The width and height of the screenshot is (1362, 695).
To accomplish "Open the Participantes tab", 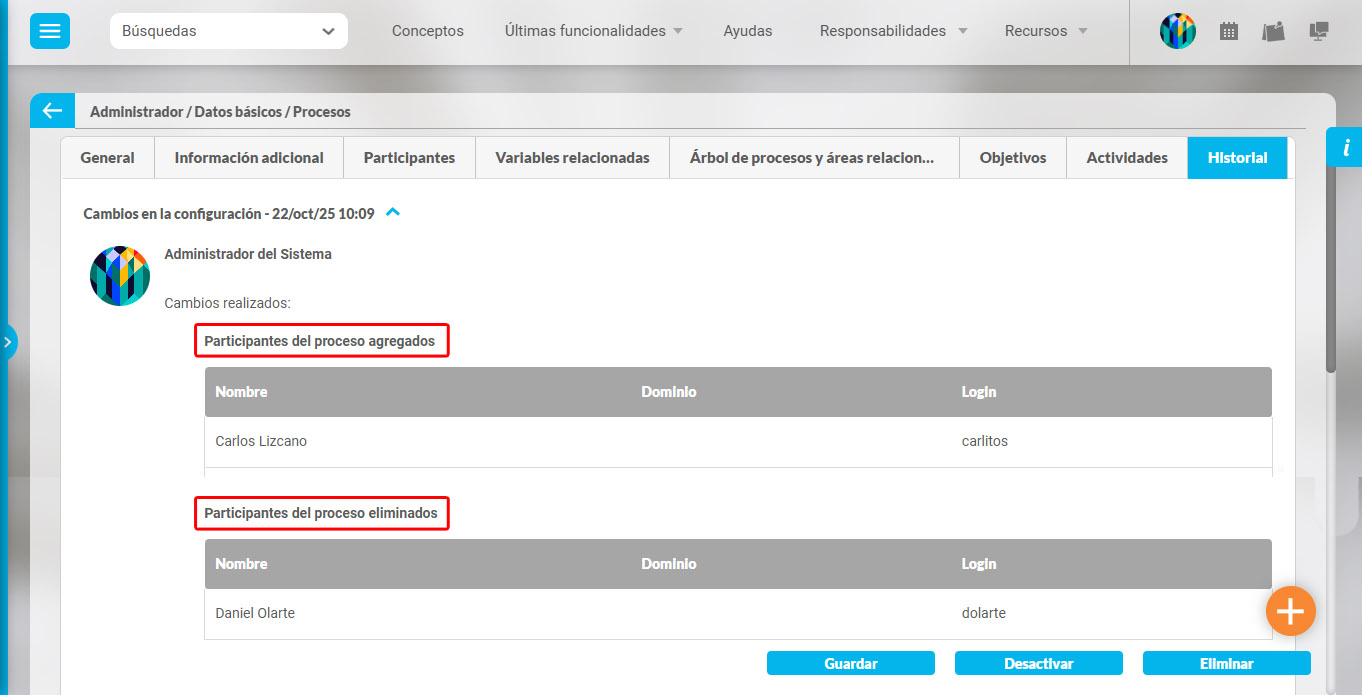I will point(409,157).
